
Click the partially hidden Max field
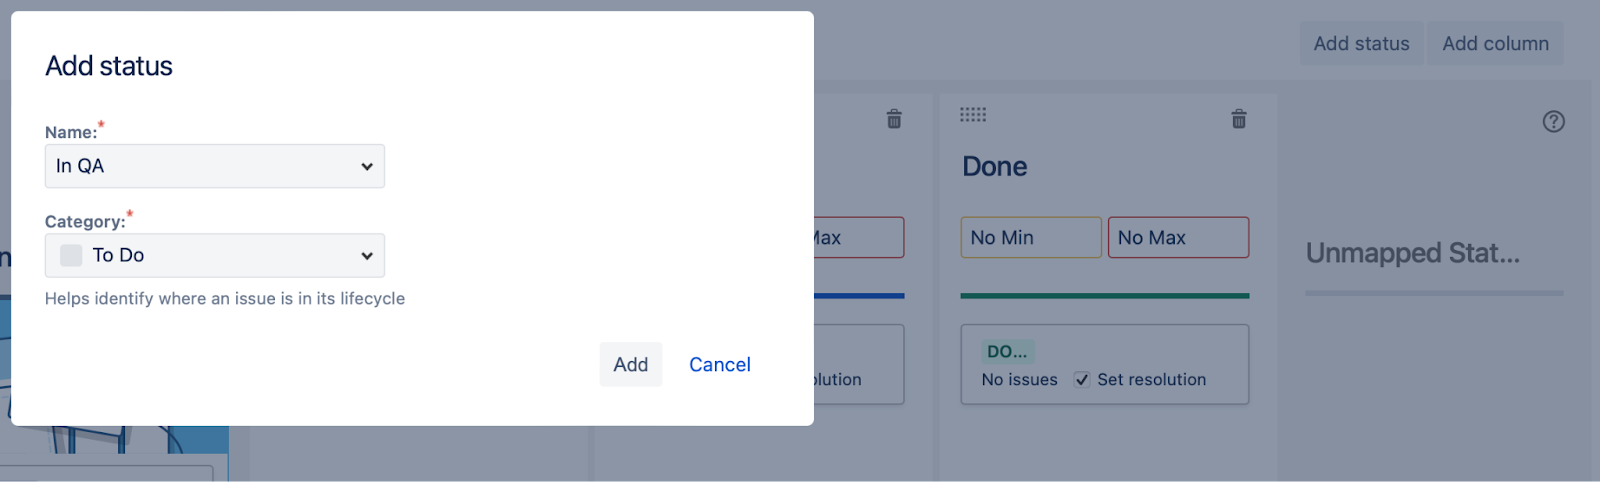[x=858, y=238]
